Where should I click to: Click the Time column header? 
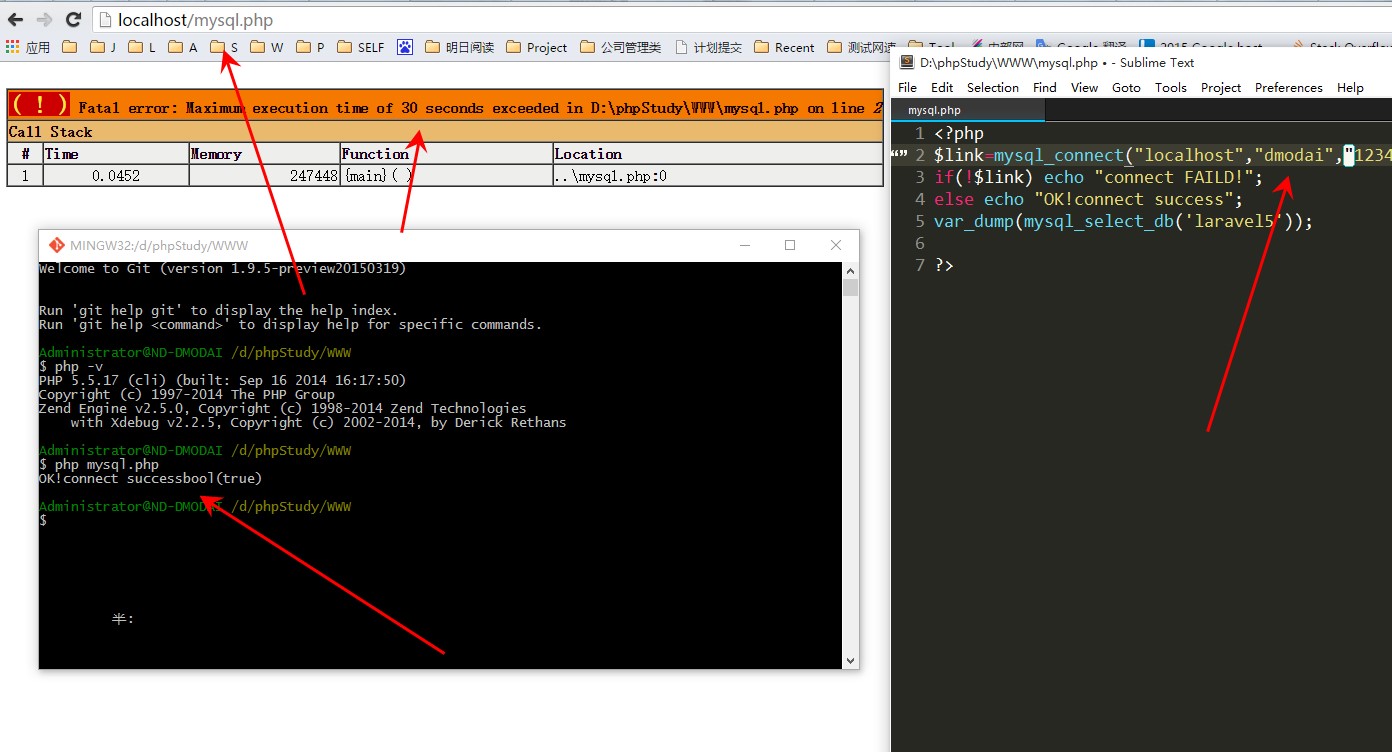click(116, 154)
